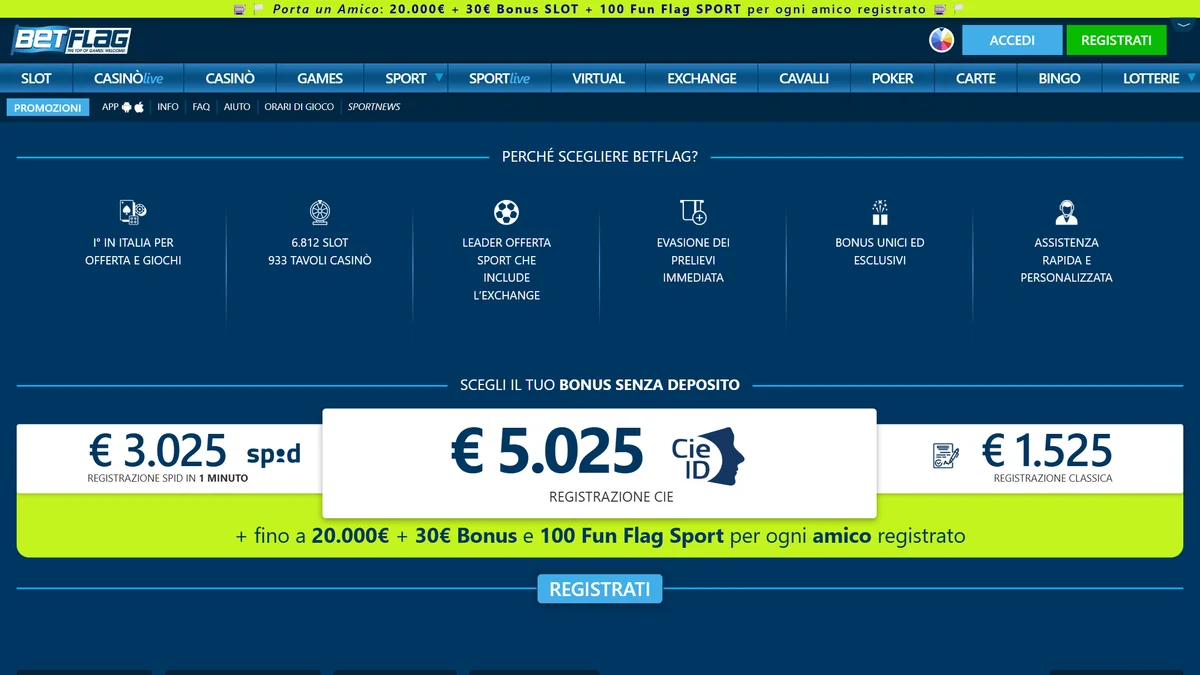Viewport: 1200px width, 675px height.
Task: Open ORARI DI GIOCO link
Action: click(x=299, y=107)
